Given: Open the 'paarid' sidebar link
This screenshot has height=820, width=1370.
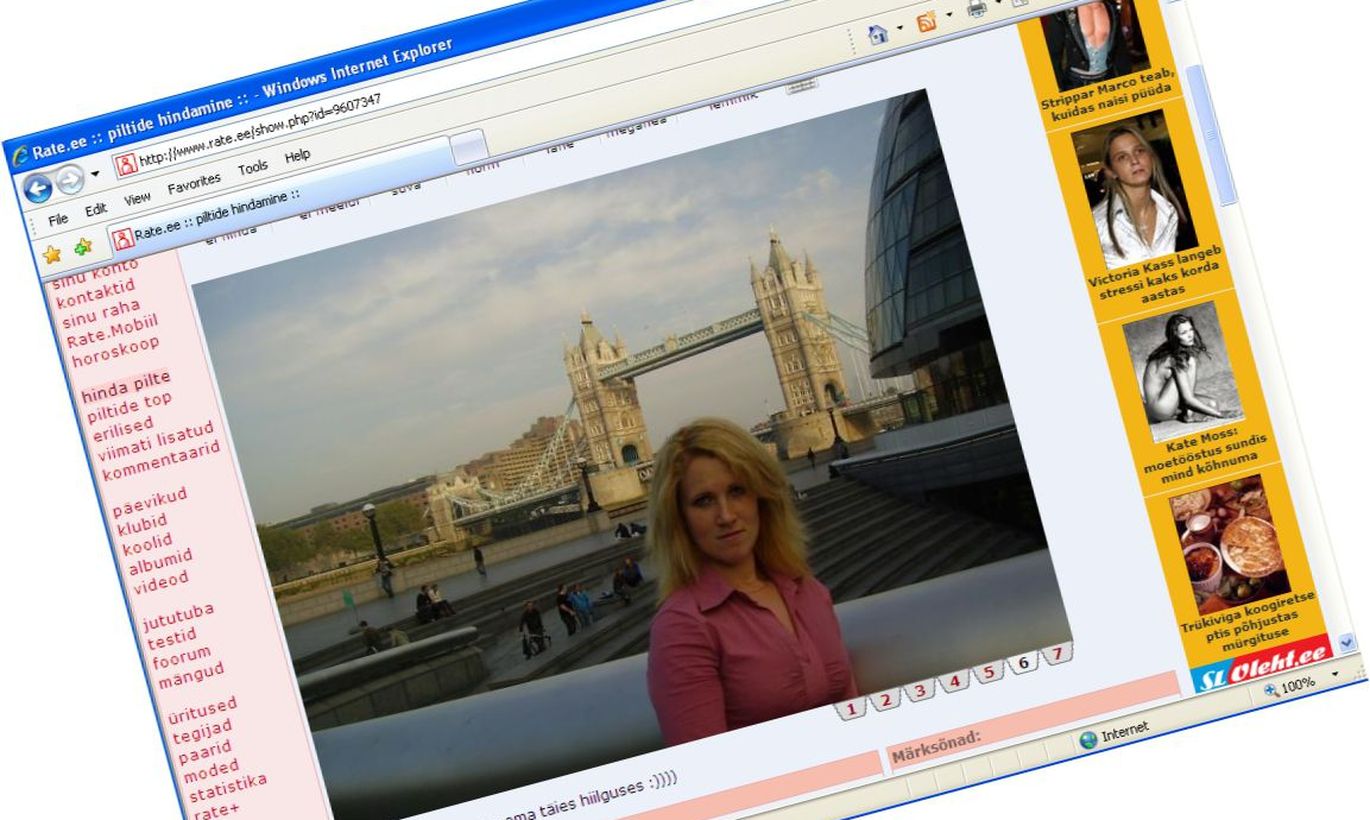Looking at the screenshot, I should pyautogui.click(x=205, y=752).
